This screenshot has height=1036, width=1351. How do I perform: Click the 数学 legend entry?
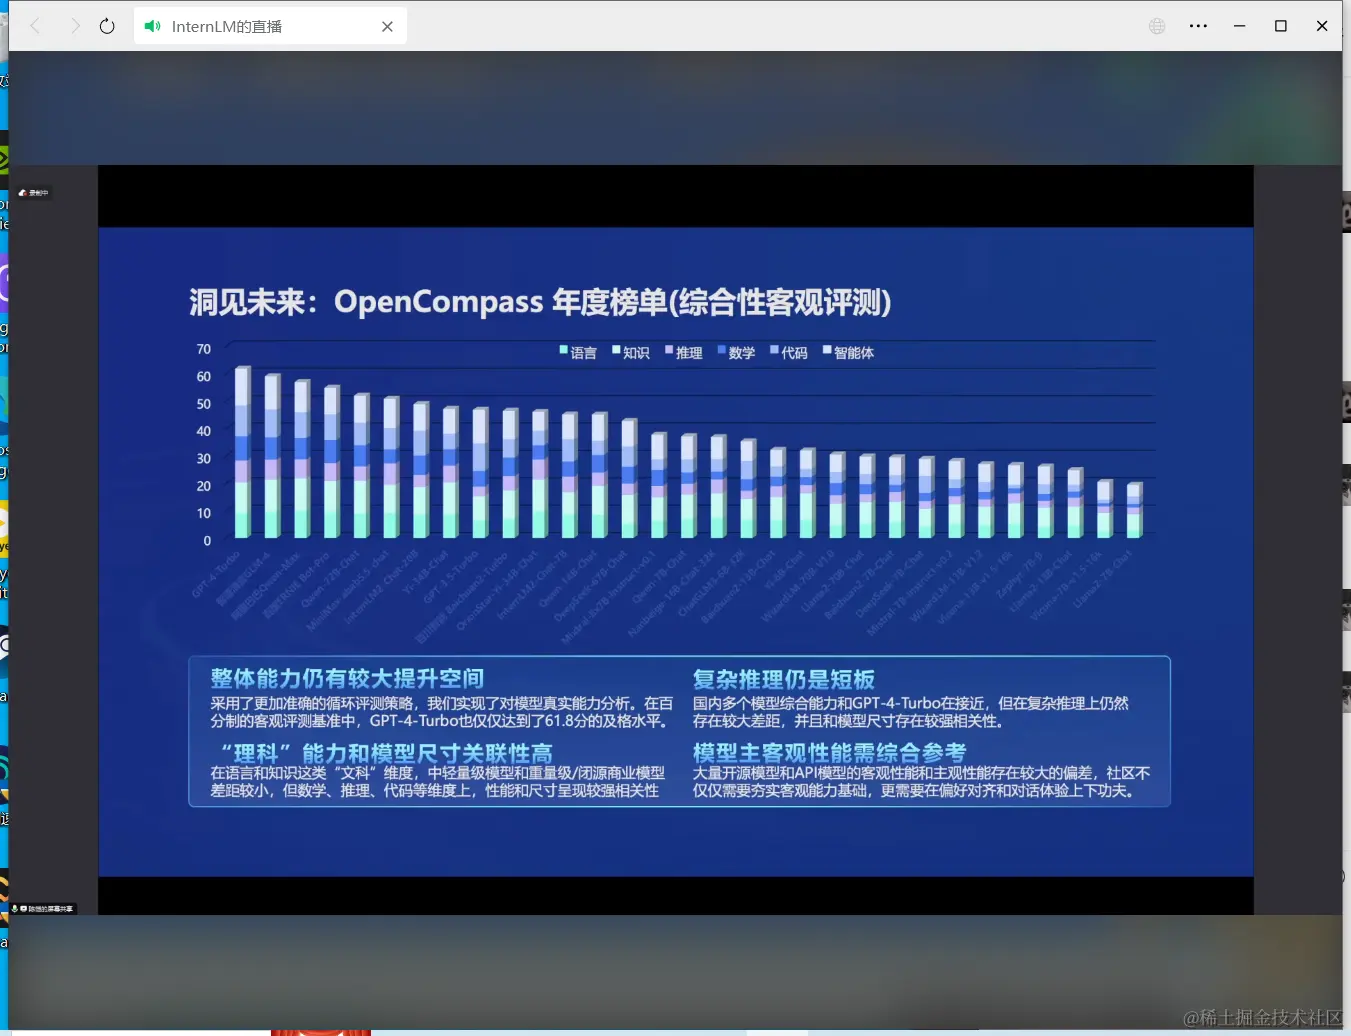coord(736,352)
